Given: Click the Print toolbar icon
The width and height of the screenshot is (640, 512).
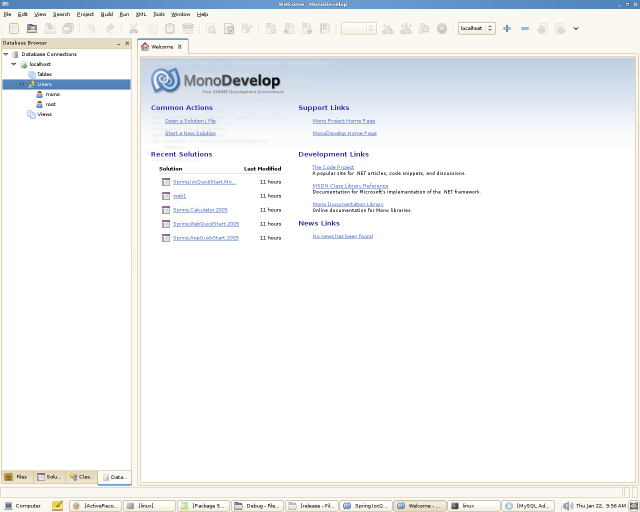Looking at the screenshot, I should (x=188, y=28).
